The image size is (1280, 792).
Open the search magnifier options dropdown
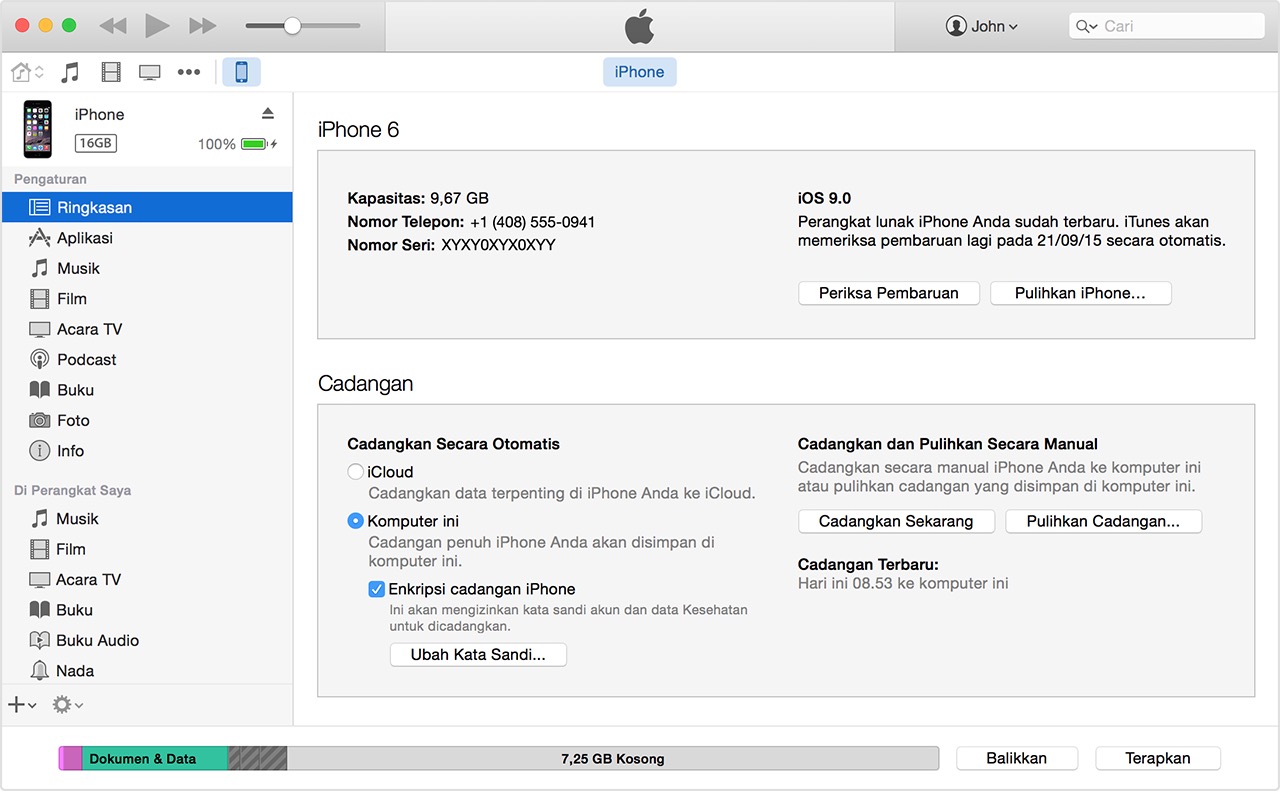point(1086,26)
